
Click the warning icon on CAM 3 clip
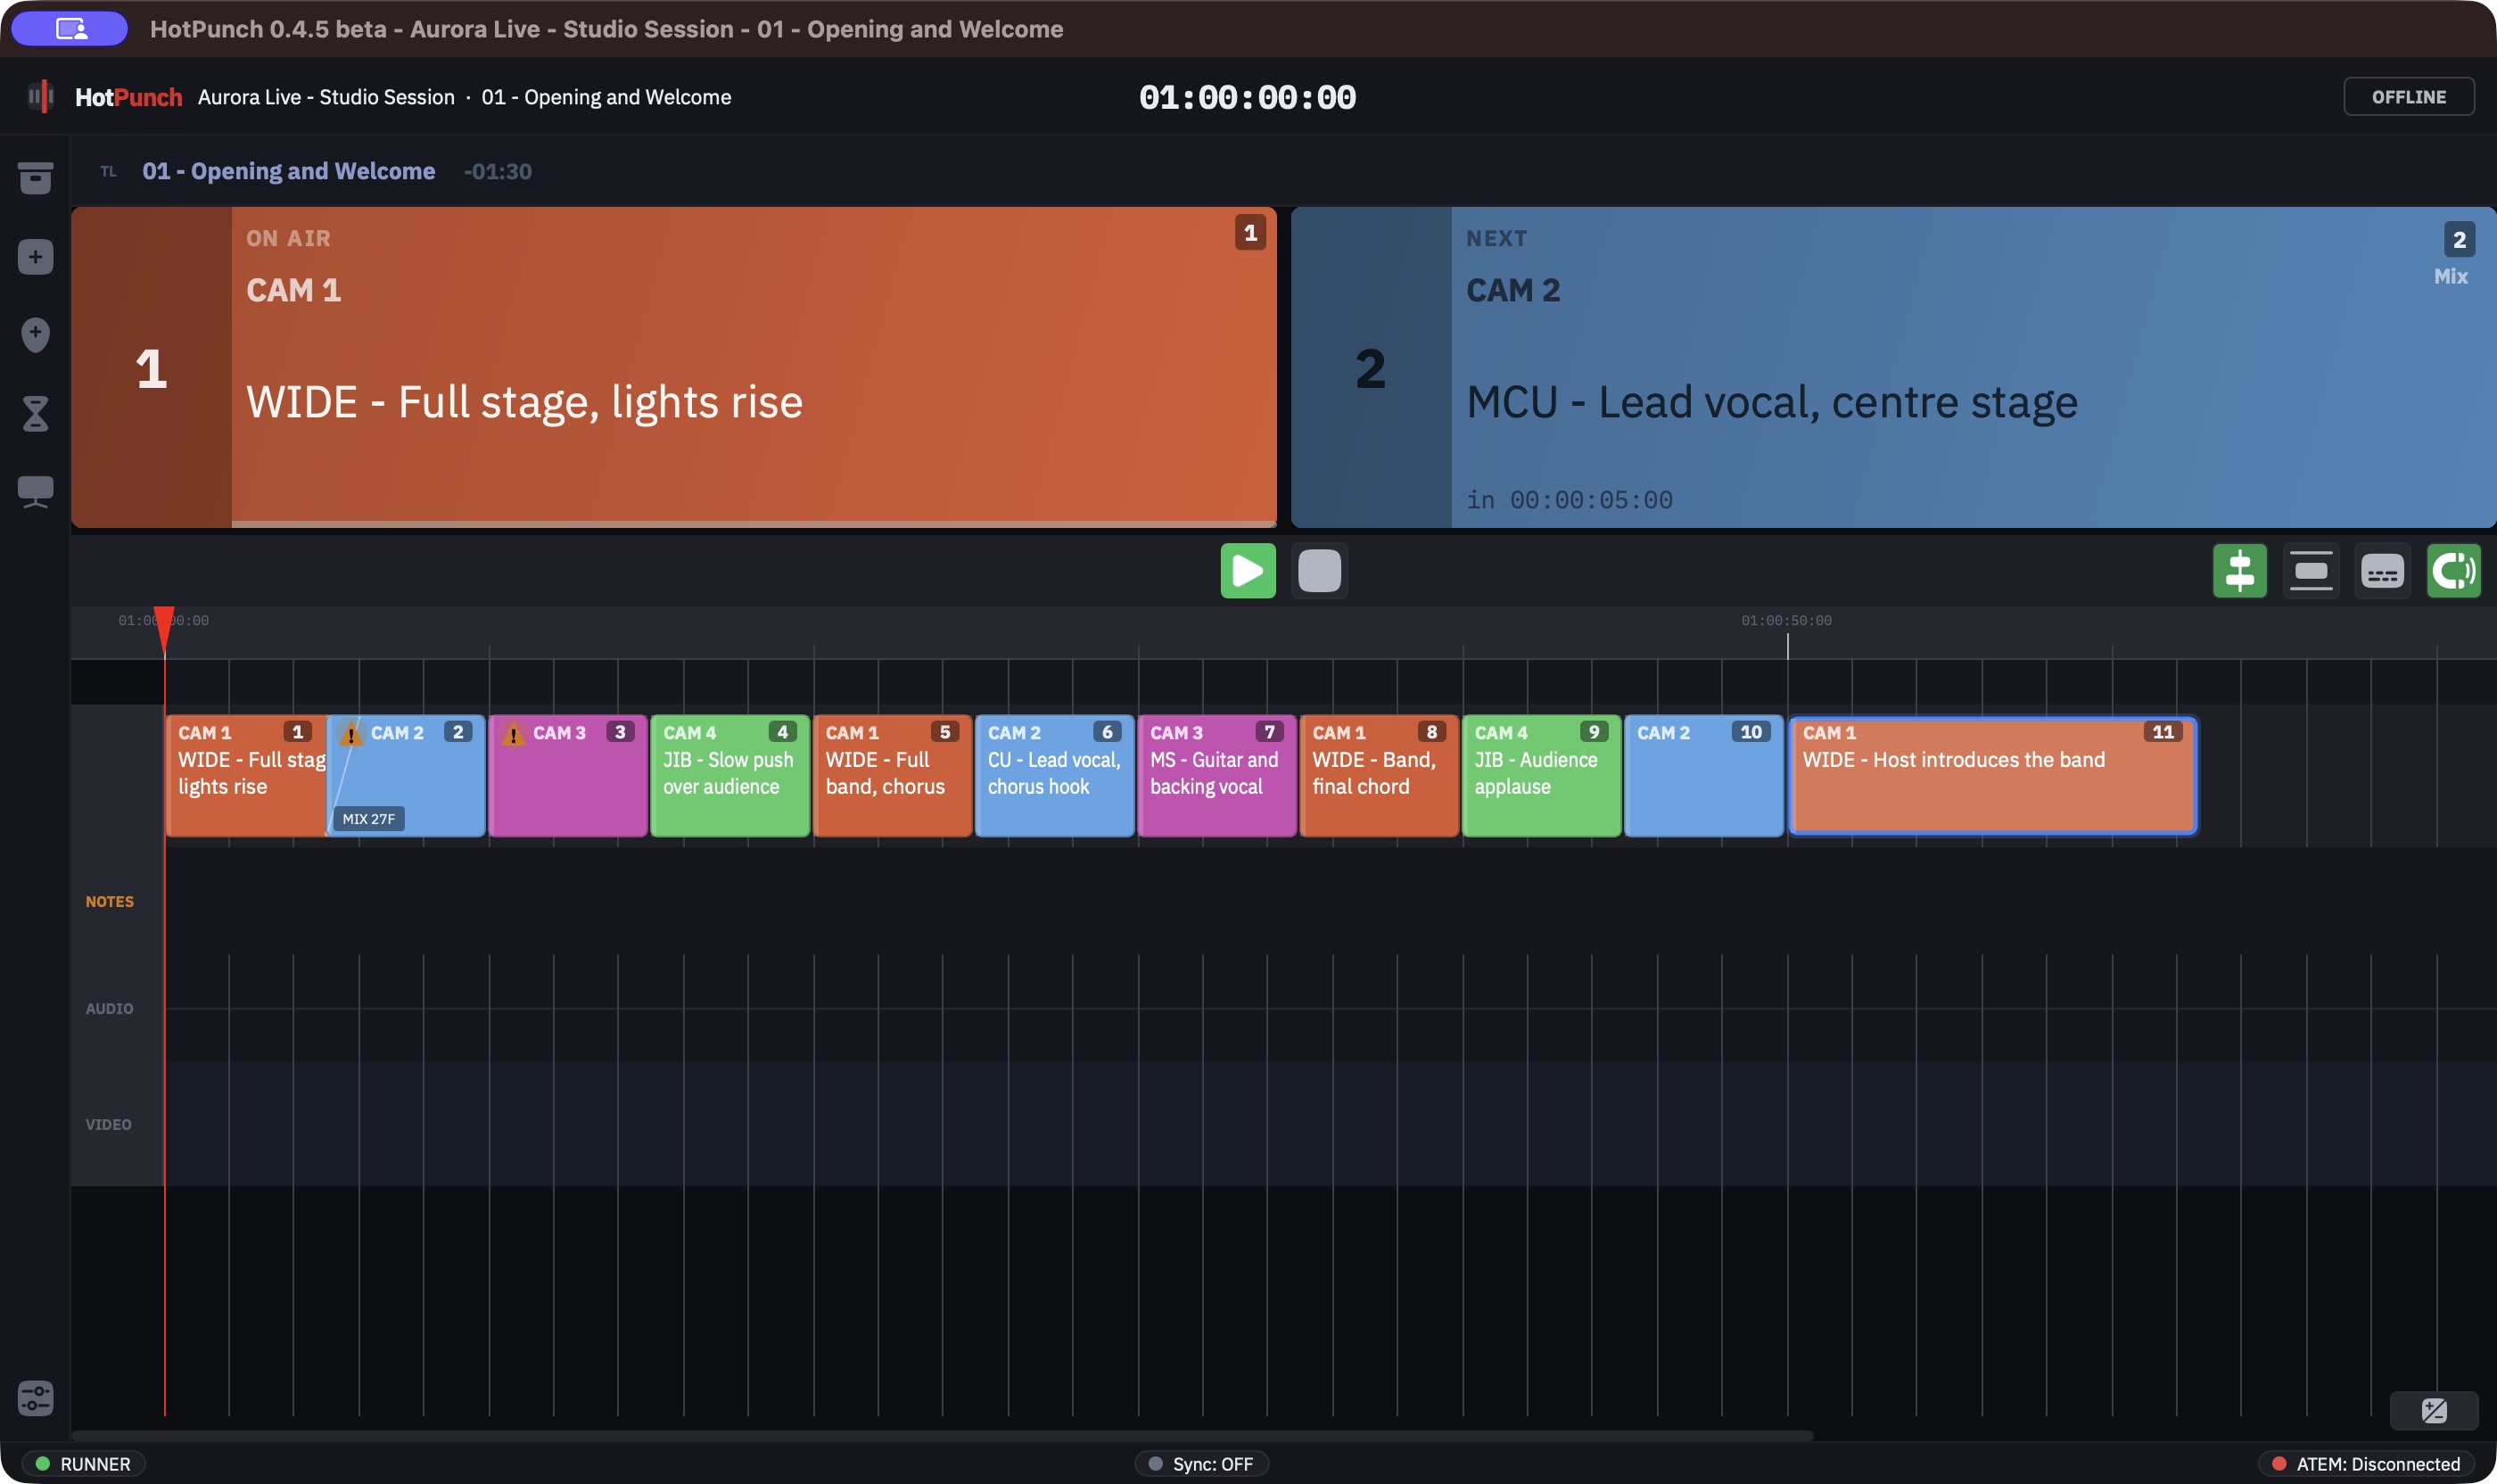pos(513,735)
